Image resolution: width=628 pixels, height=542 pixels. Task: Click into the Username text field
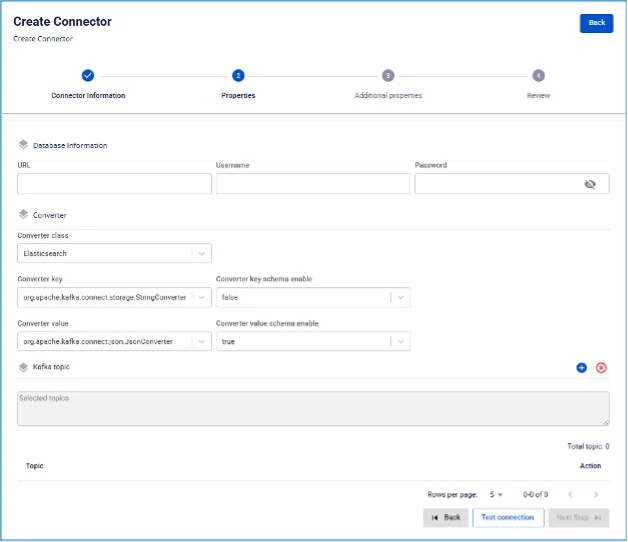pyautogui.click(x=313, y=183)
